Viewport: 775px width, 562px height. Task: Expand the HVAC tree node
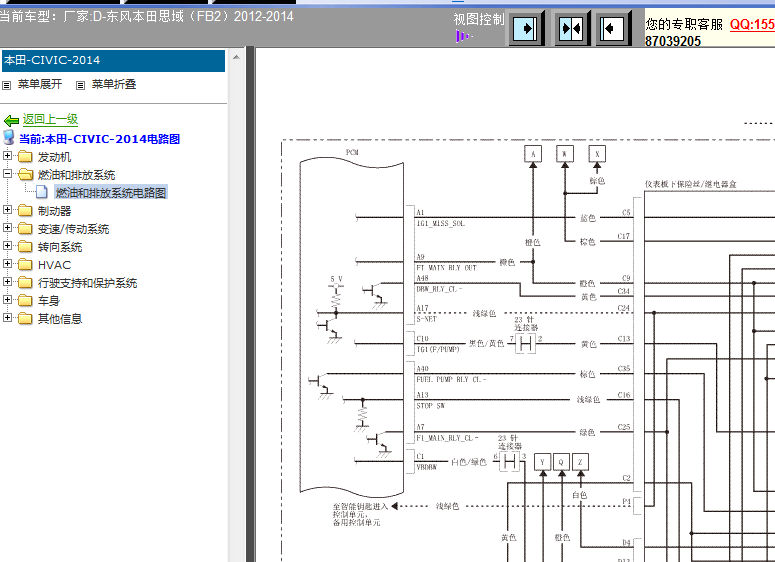pyautogui.click(x=7, y=263)
